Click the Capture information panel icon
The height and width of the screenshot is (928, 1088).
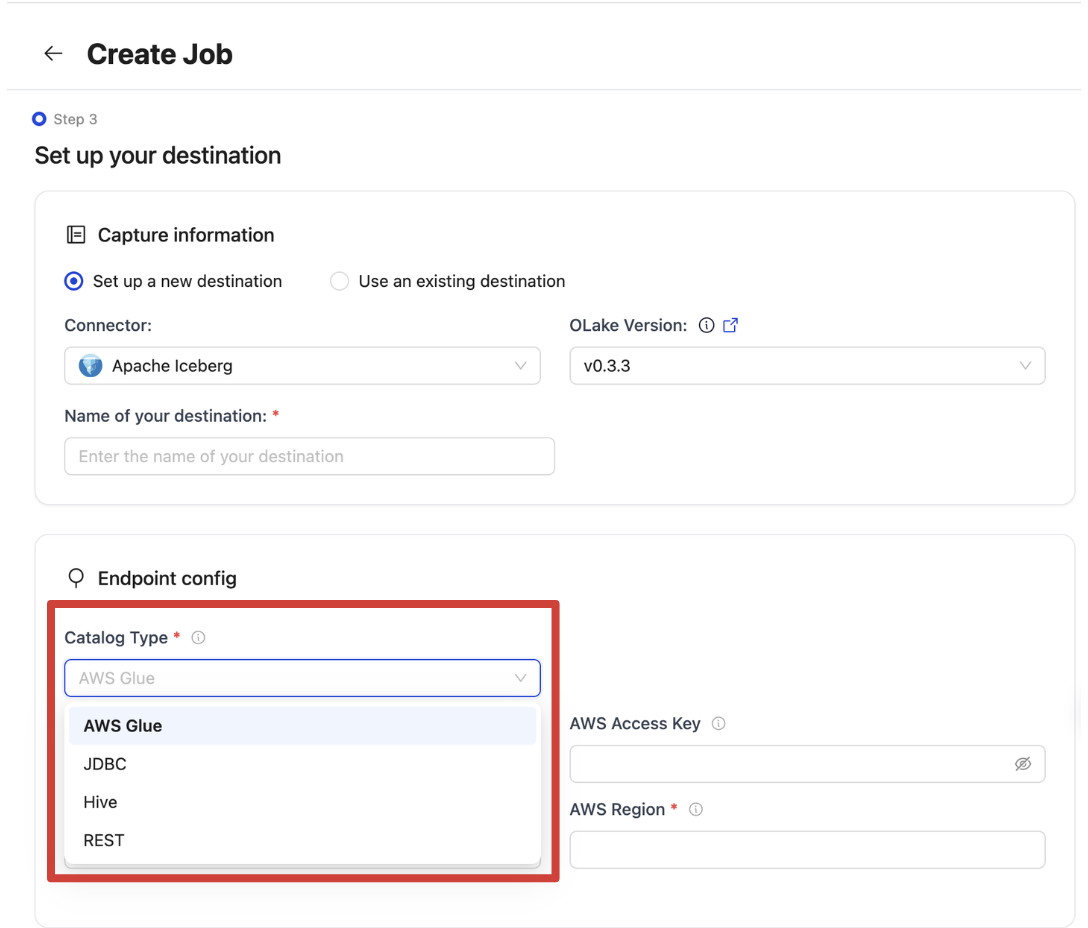click(x=75, y=234)
